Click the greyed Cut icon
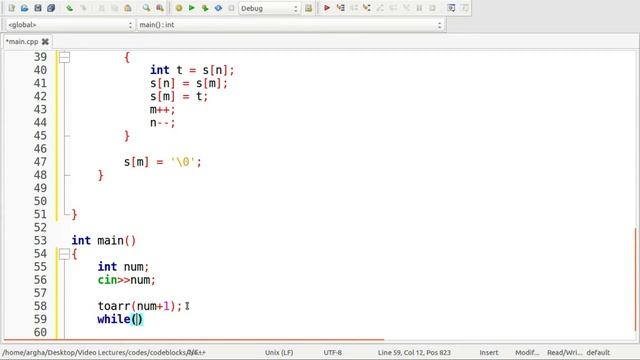This screenshot has width=640, height=360. click(x=102, y=8)
